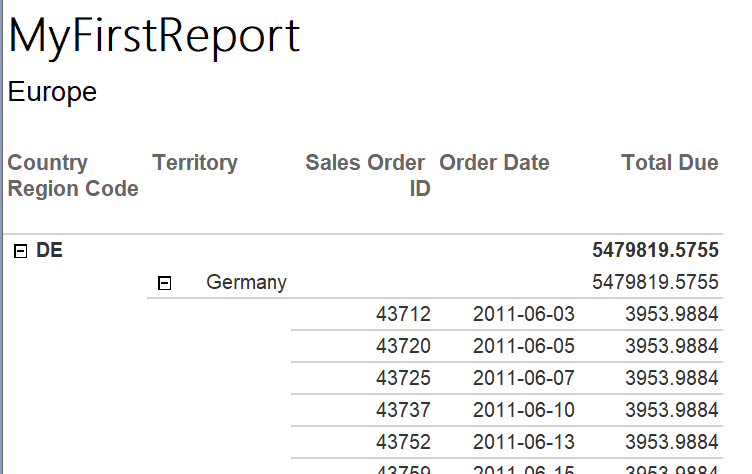Click total due for order 43752
This screenshot has width=752, height=474.
click(671, 442)
